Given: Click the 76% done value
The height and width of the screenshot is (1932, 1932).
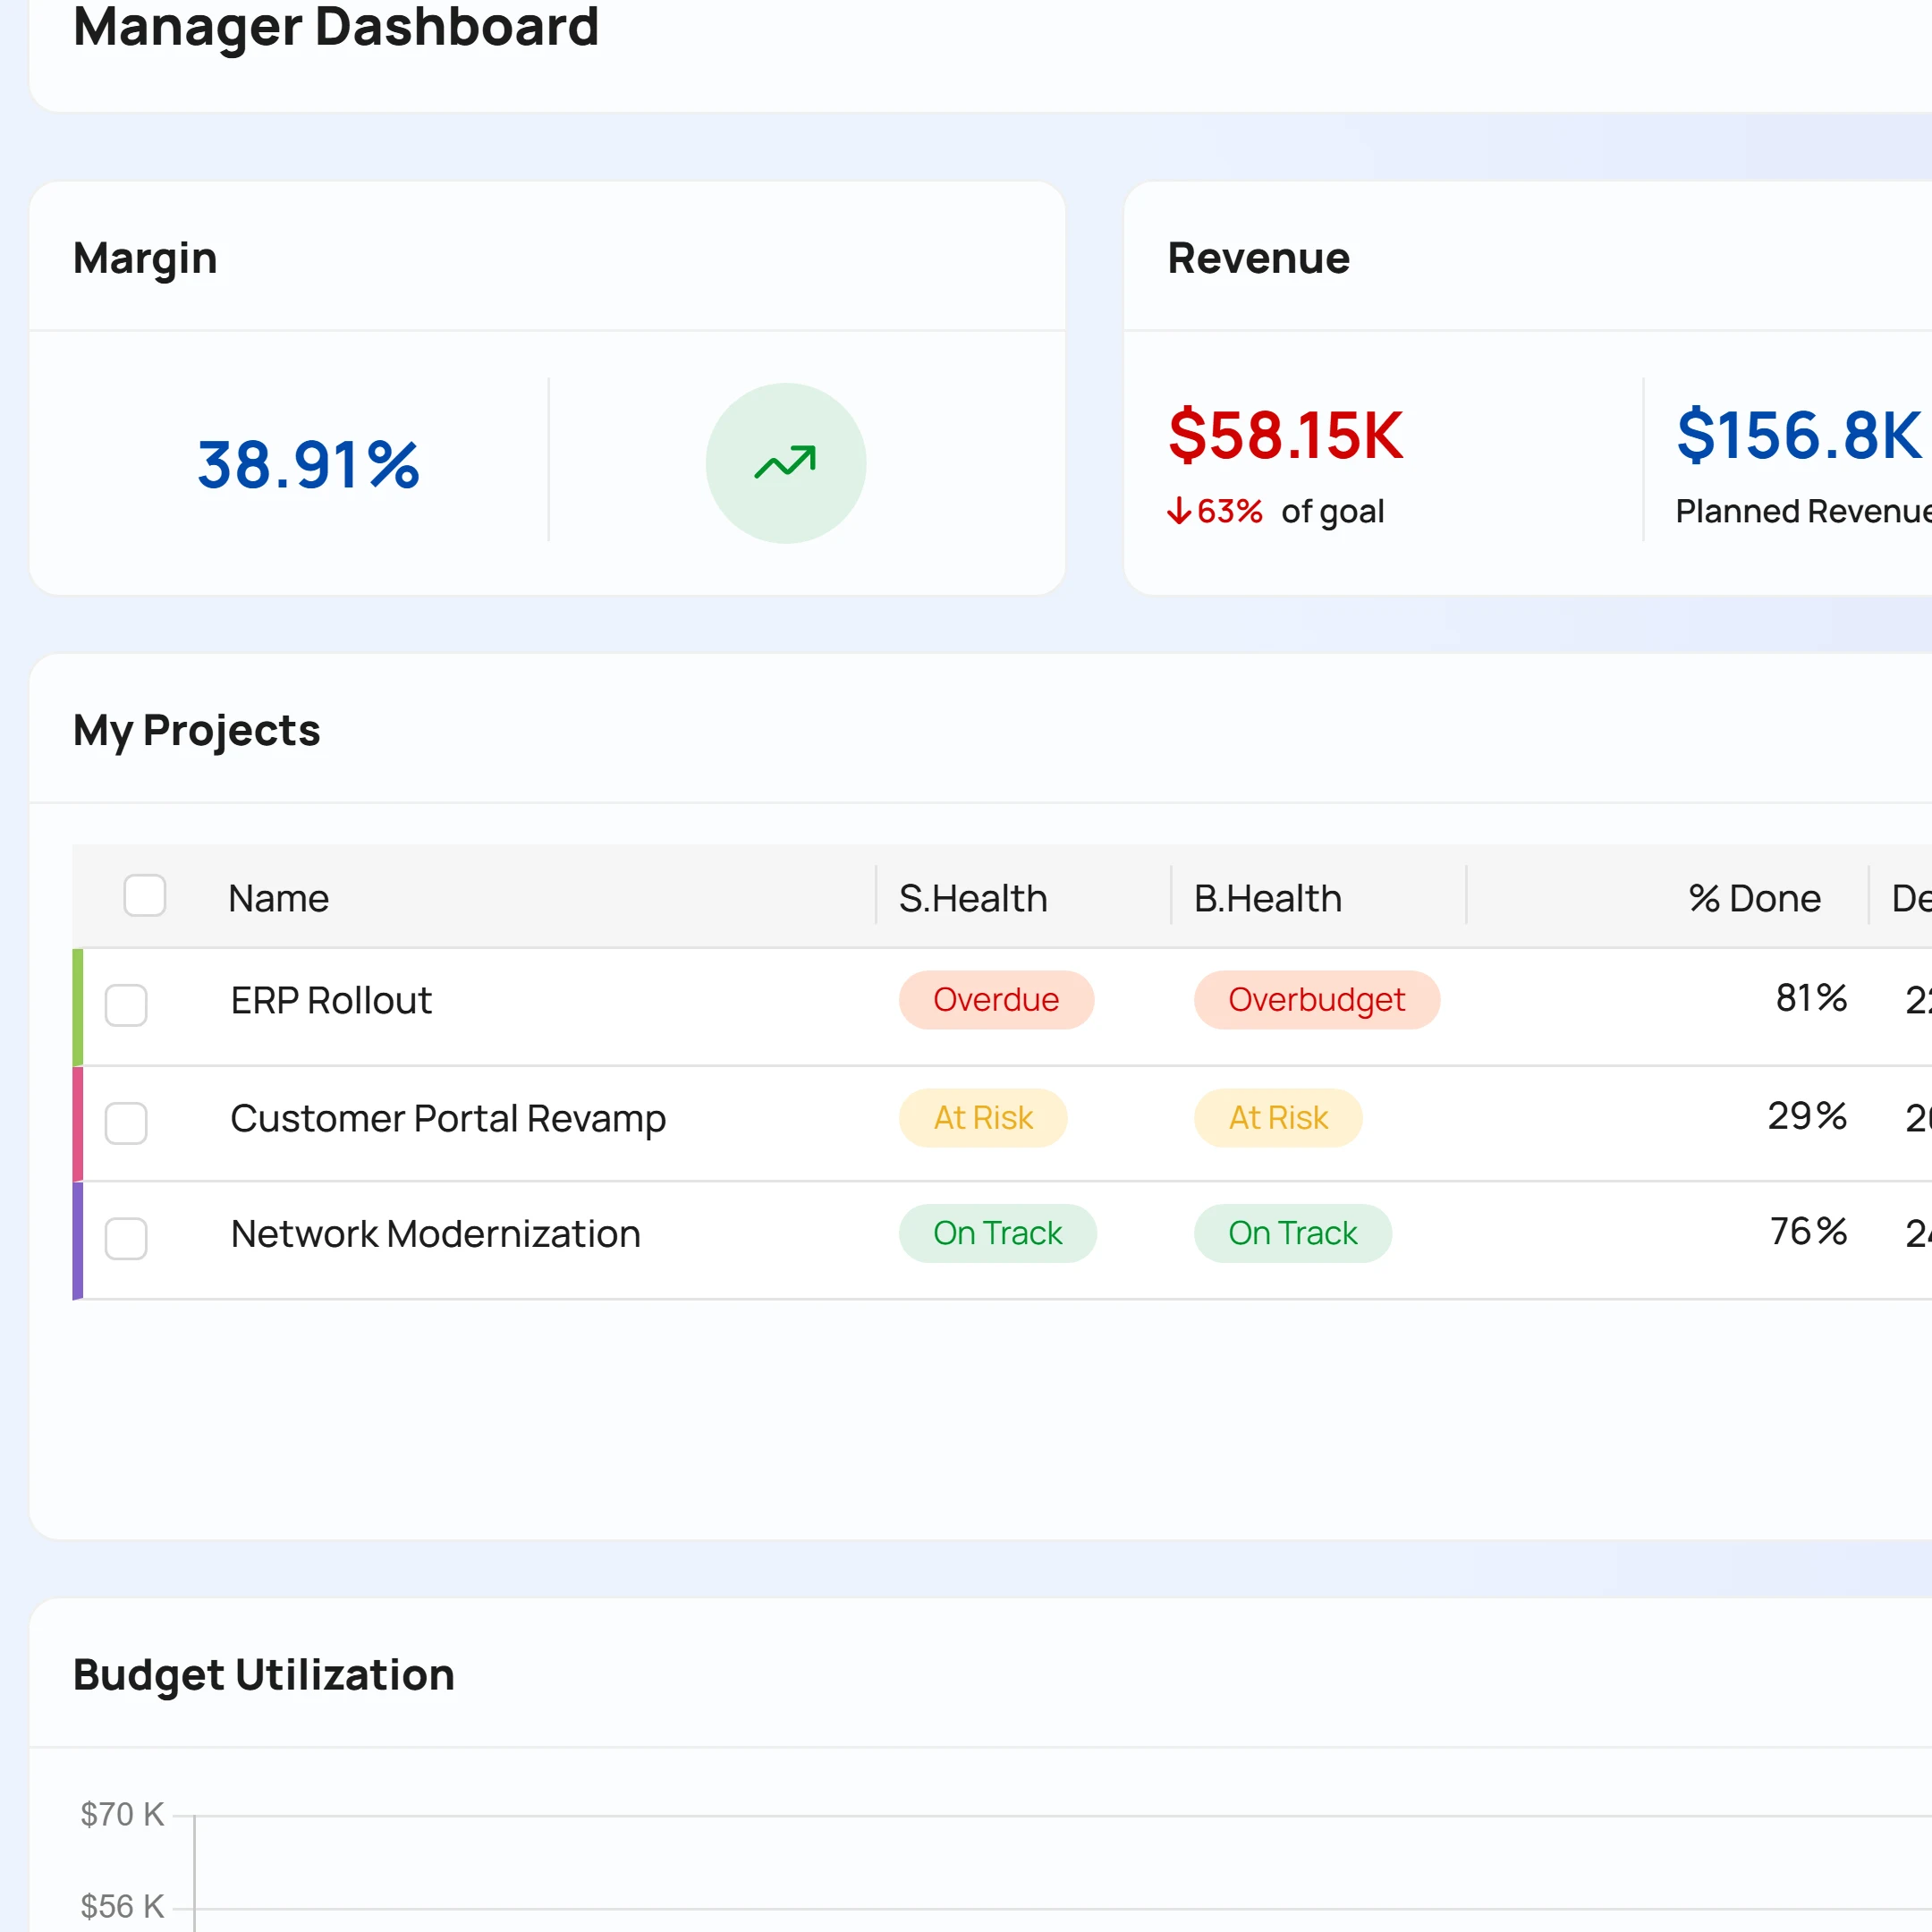Looking at the screenshot, I should tap(1808, 1231).
